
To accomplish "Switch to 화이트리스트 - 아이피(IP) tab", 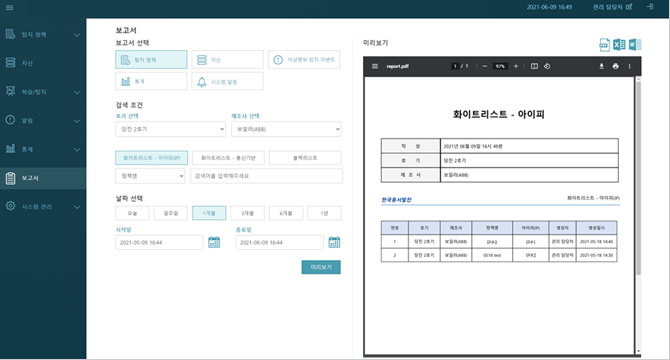I will click(x=151, y=158).
